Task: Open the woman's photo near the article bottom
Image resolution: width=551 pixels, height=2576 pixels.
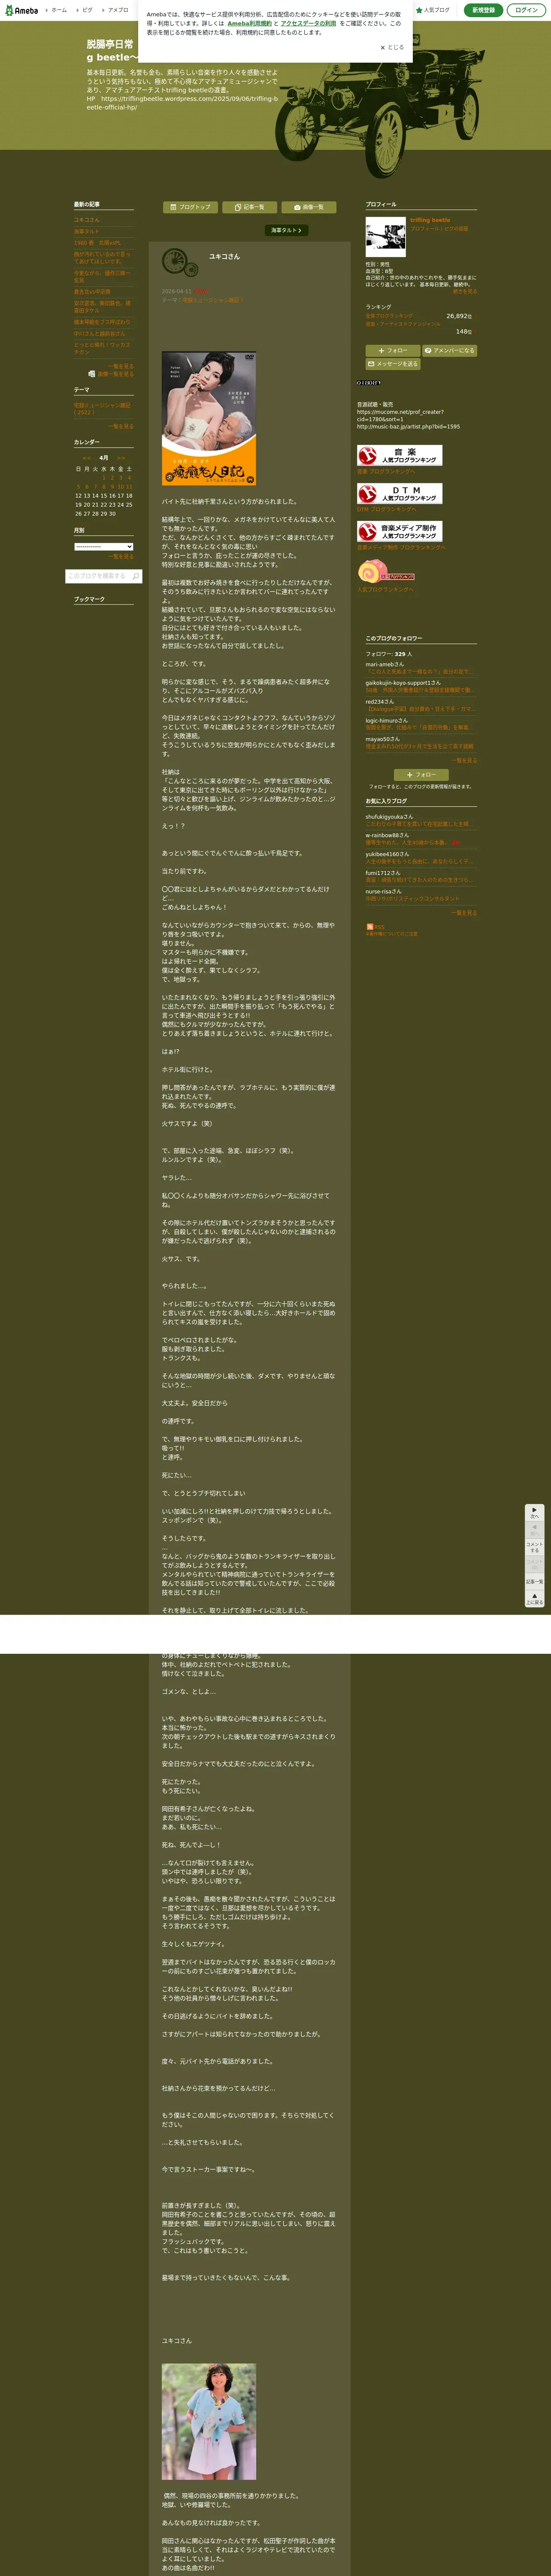Action: (209, 2421)
